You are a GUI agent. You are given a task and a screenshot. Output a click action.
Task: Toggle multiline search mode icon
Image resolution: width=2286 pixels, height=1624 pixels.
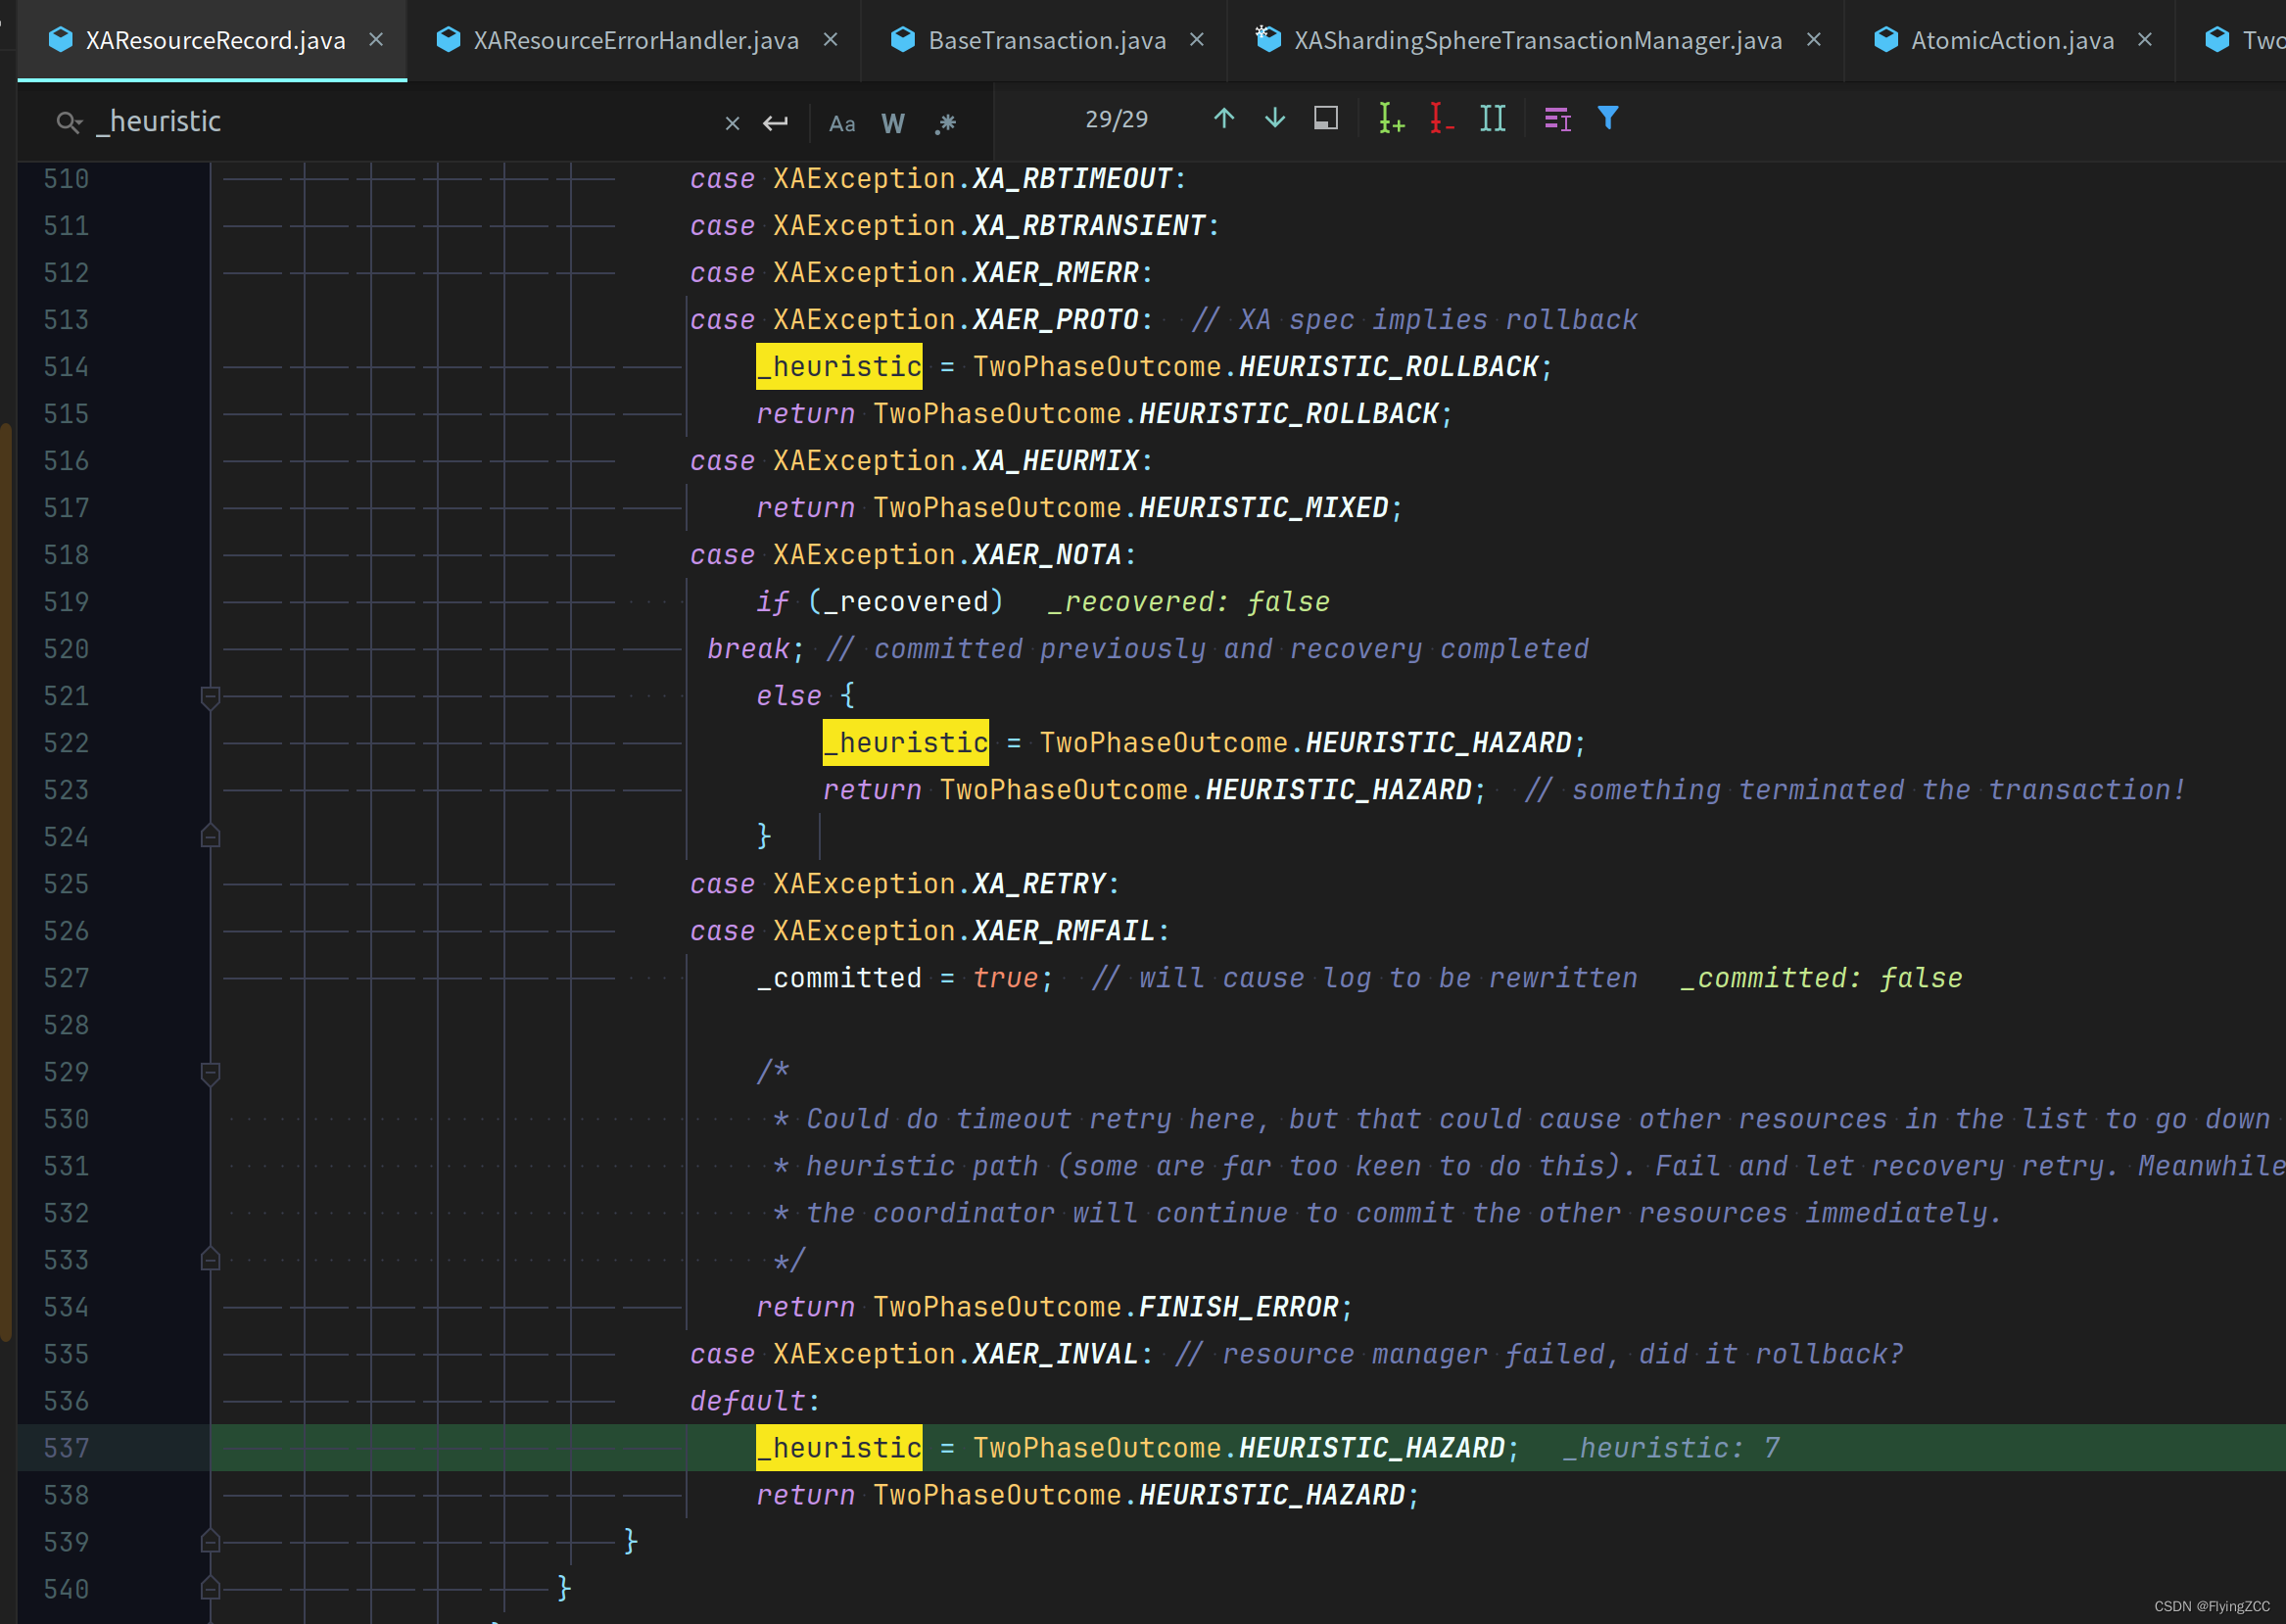1557,119
